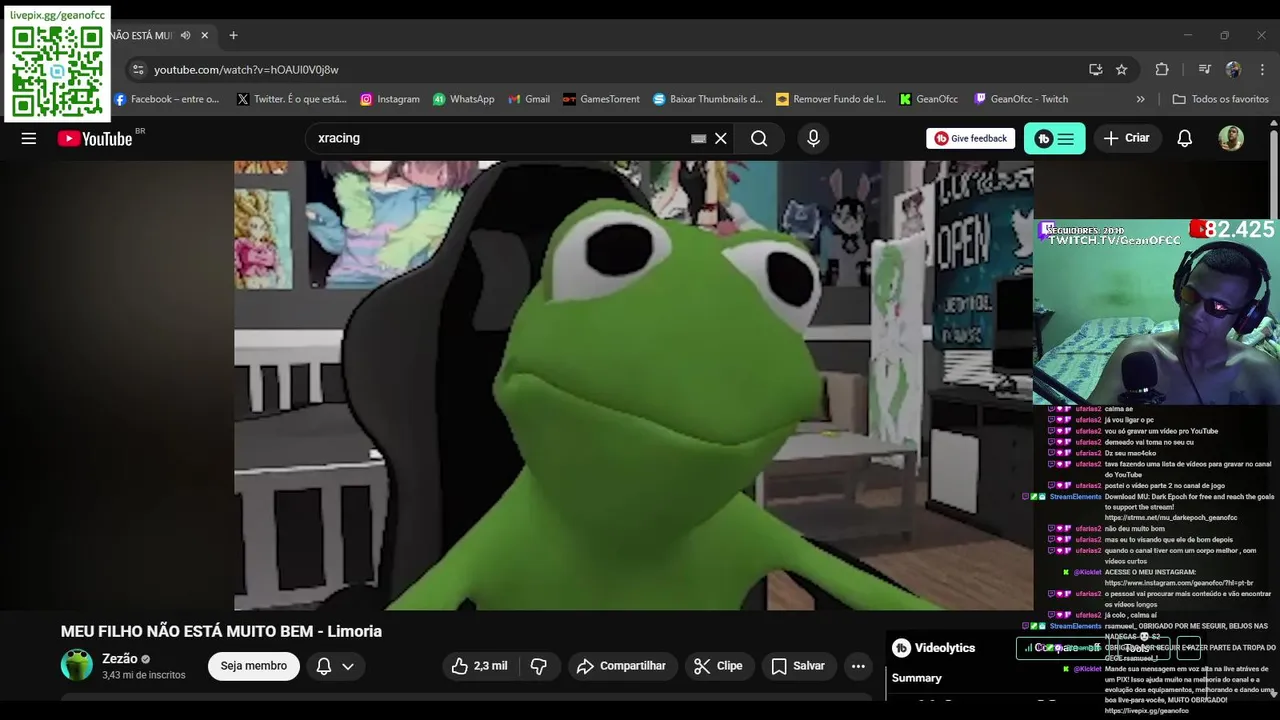Open the subscription notification bell dropdown
The height and width of the screenshot is (720, 1280).
336,666
